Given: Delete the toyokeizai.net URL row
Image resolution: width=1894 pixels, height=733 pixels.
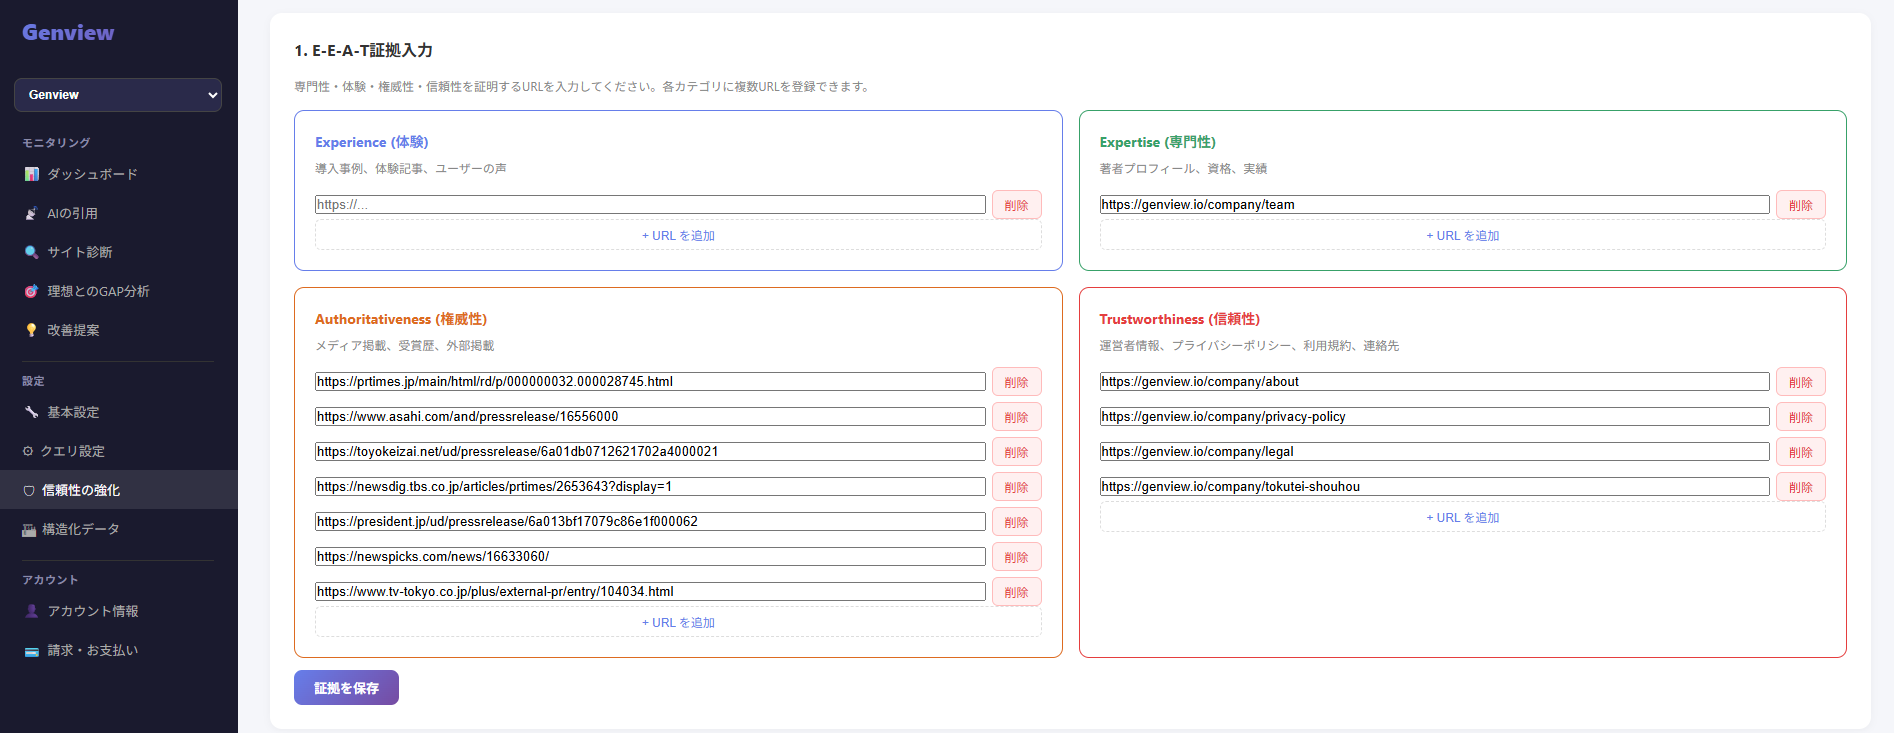Looking at the screenshot, I should [x=1017, y=452].
